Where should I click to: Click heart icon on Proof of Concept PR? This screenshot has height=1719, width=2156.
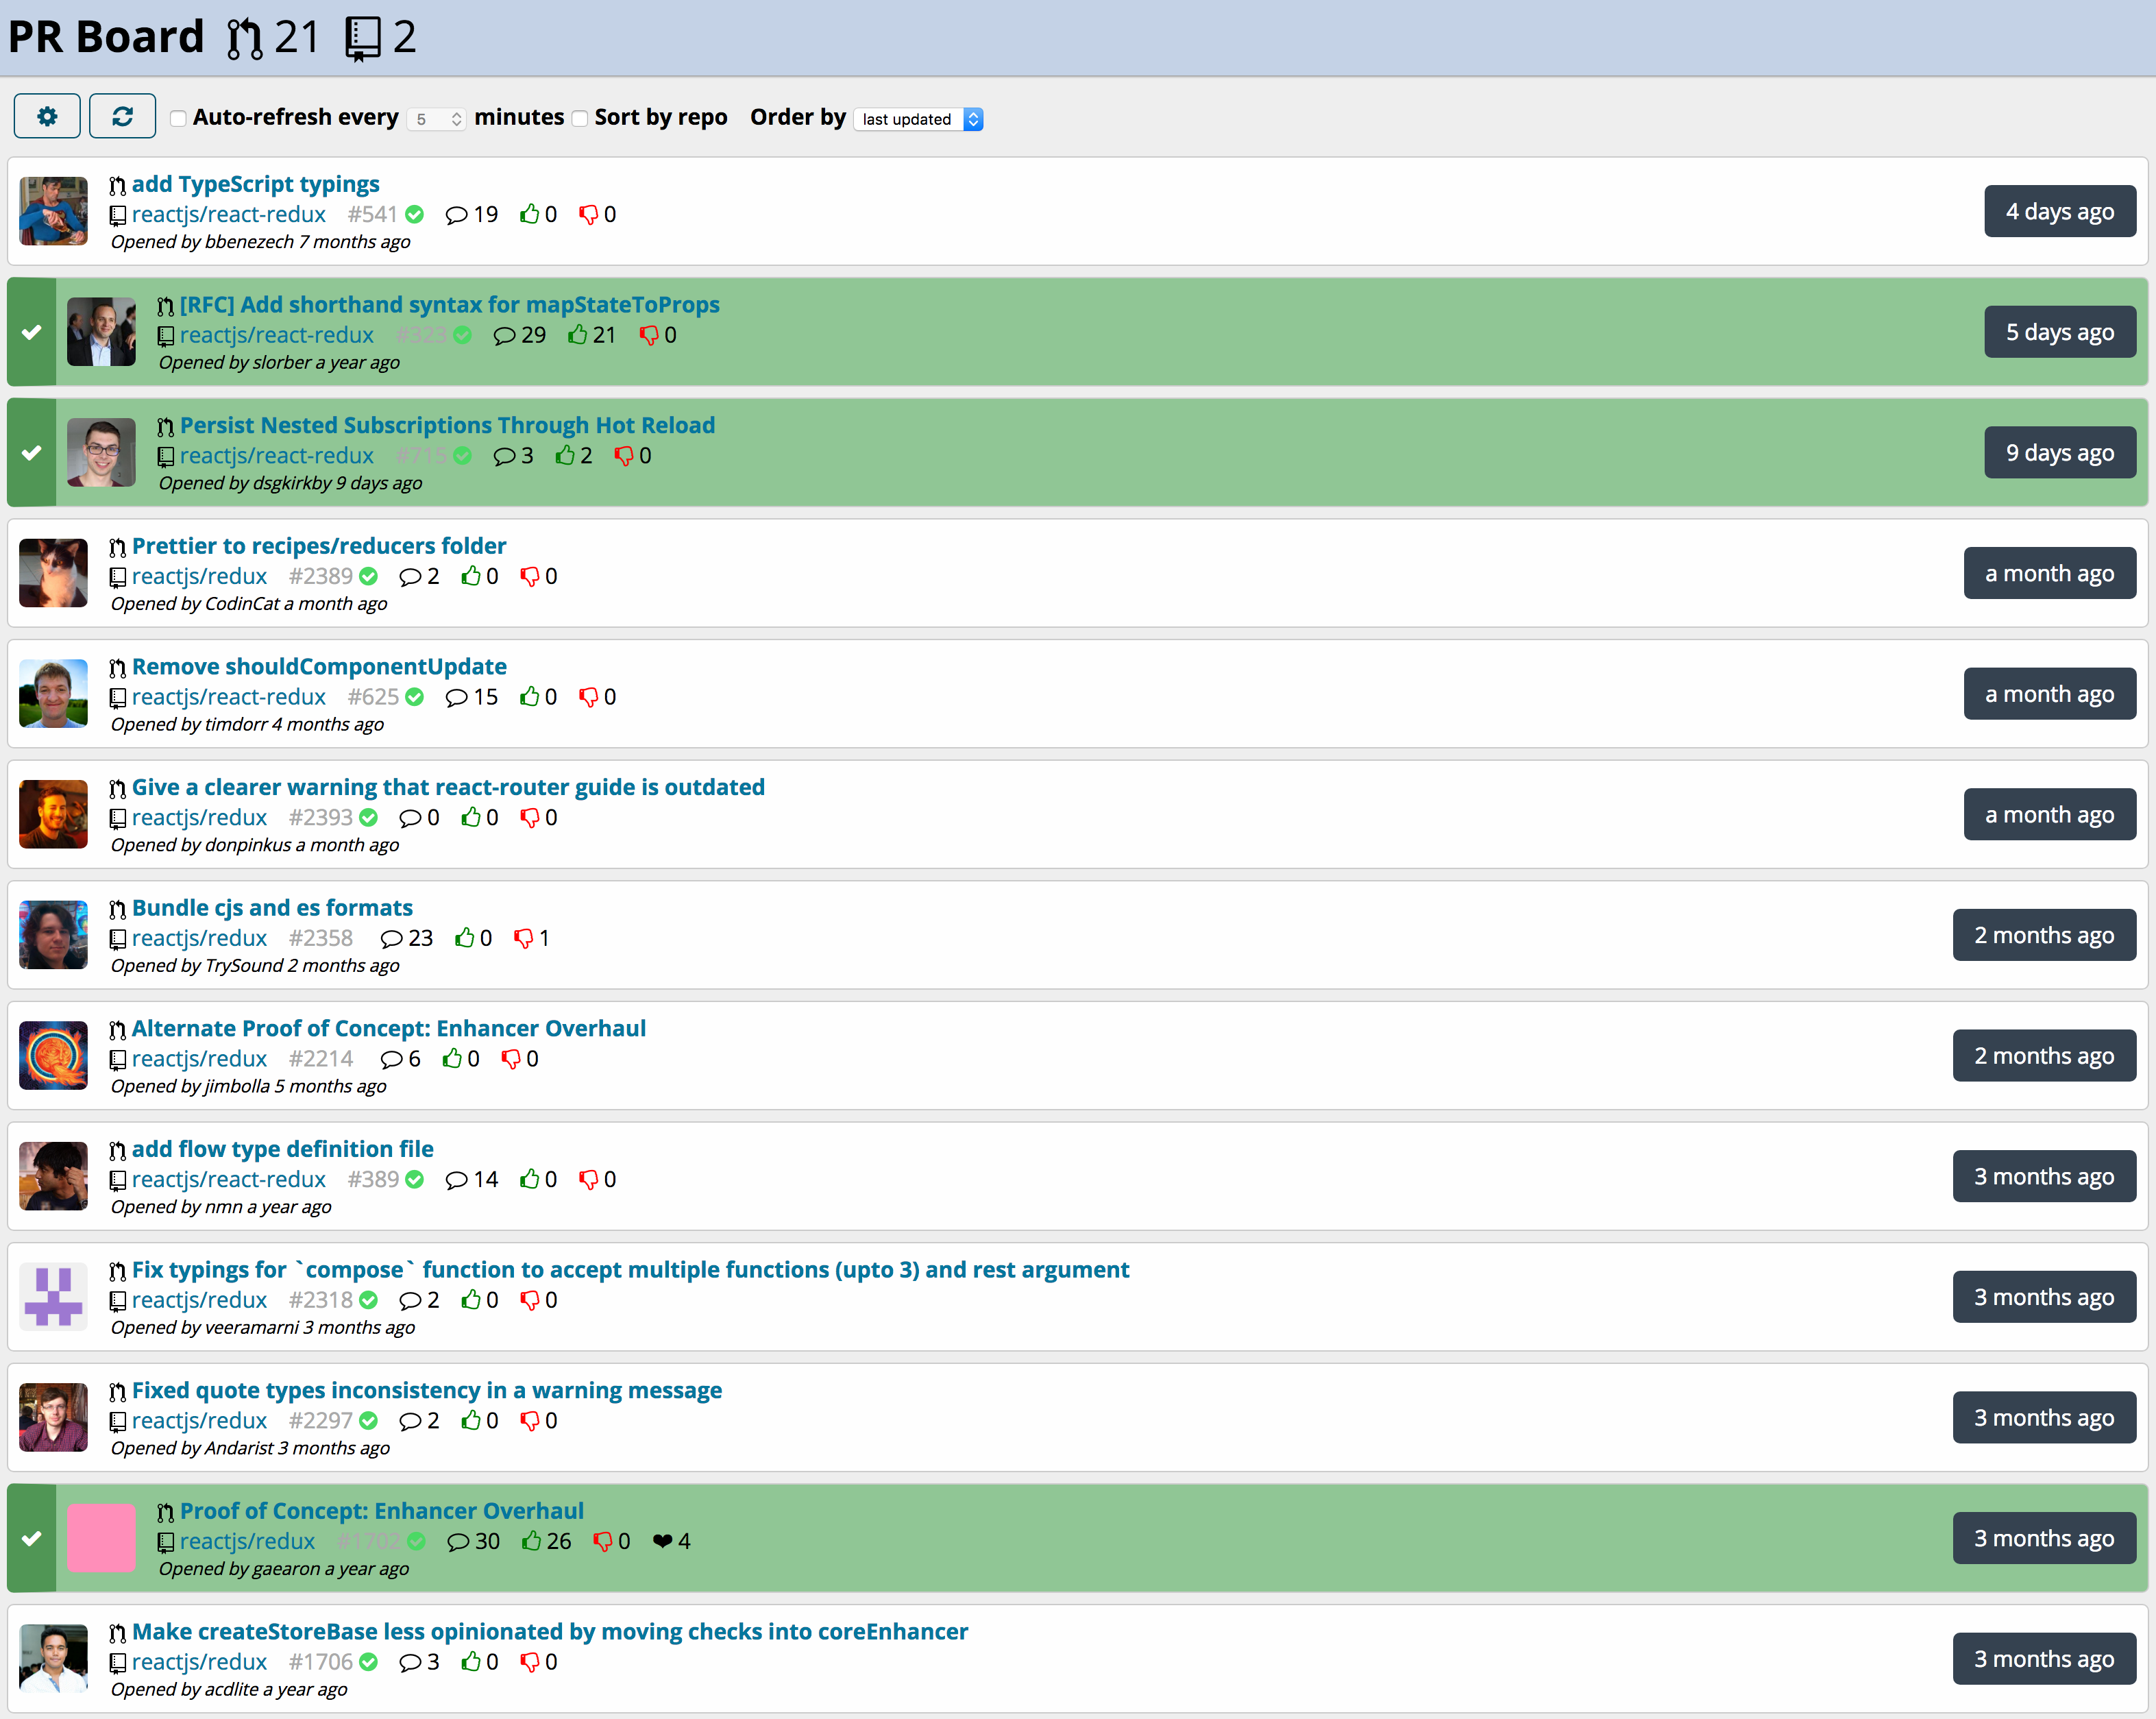tap(662, 1541)
